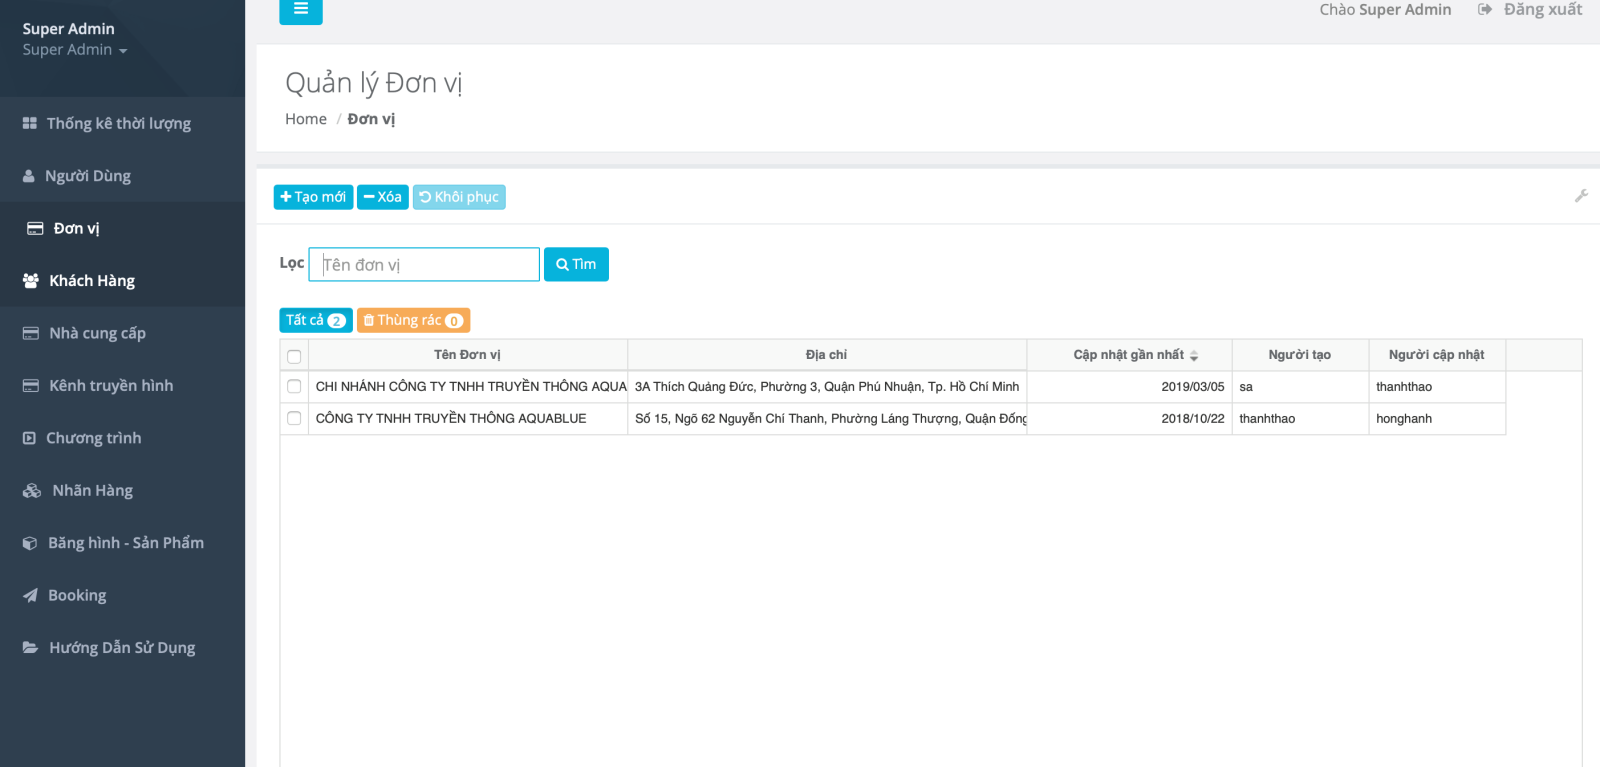Open Nhãn Hàng sidebar item
Image resolution: width=1600 pixels, height=767 pixels.
tap(92, 491)
